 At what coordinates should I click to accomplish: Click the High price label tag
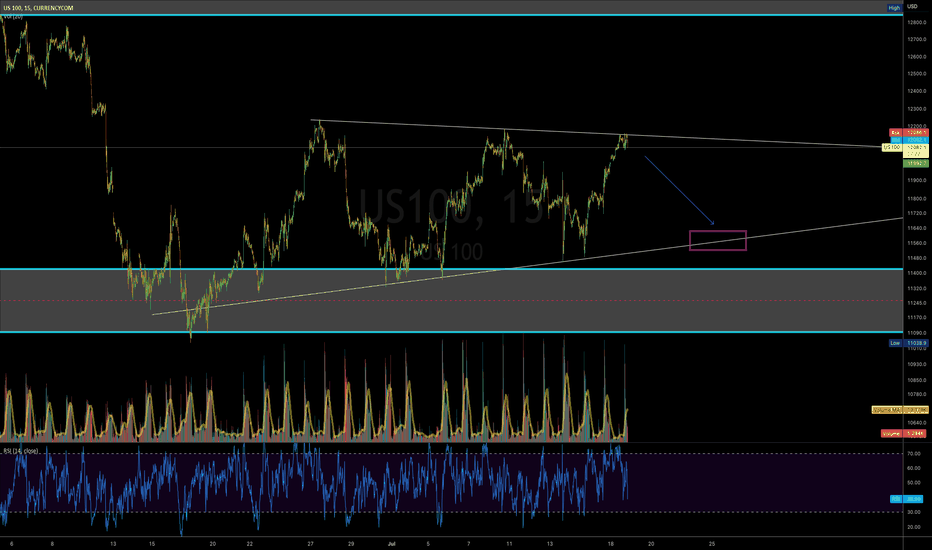[x=894, y=8]
